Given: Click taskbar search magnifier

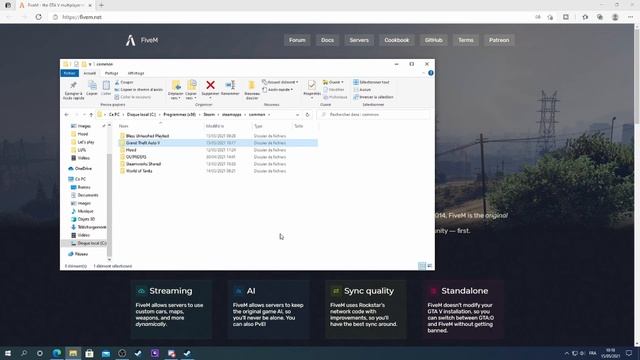Looking at the screenshot, I should pos(24,353).
